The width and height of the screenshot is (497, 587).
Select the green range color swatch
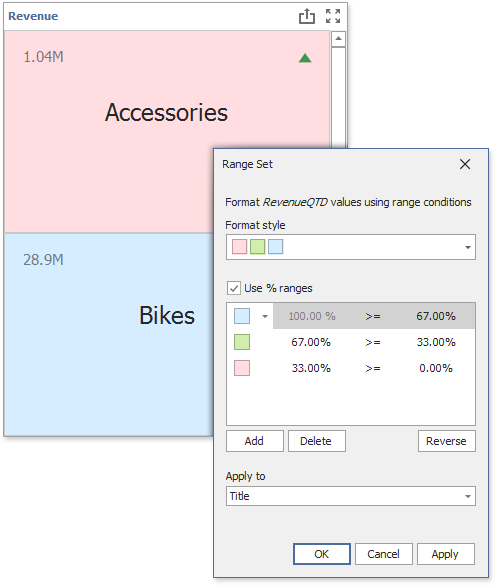[x=242, y=342]
